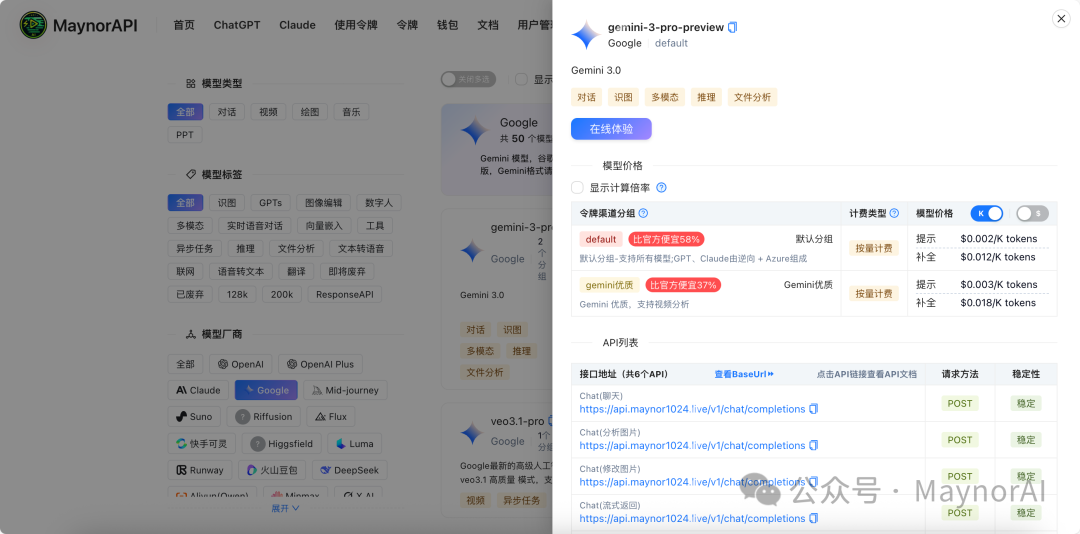Expand the vendor list with 展开
This screenshot has height=534, width=1080.
pos(285,509)
